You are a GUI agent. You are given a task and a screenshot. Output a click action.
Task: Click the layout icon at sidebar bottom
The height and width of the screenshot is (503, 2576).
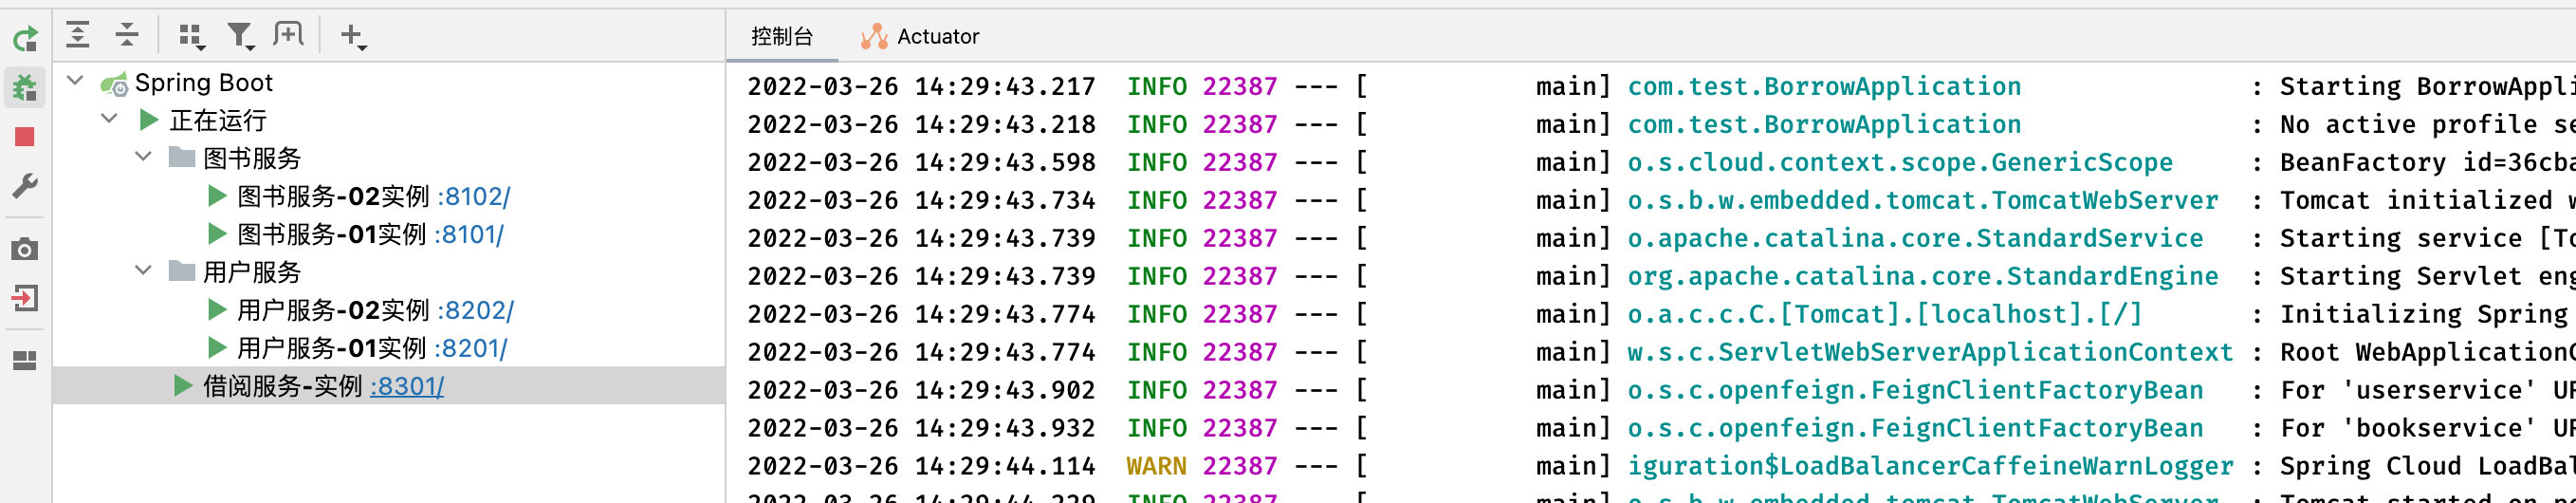[x=25, y=360]
